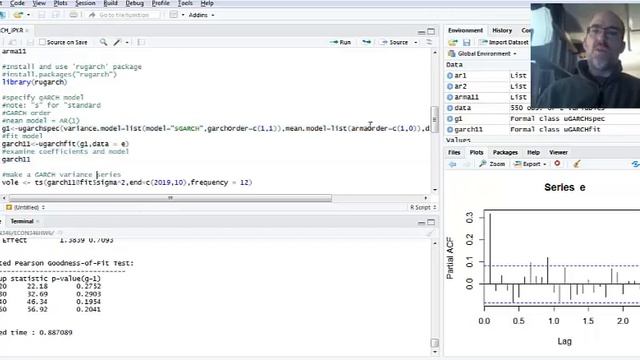Switch to the Plots tab
Screen dimensions: 640x360
click(476, 152)
